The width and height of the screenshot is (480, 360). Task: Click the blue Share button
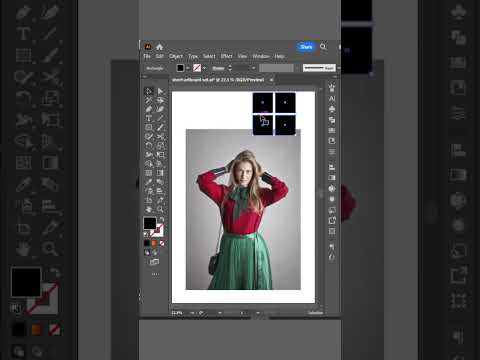click(306, 47)
